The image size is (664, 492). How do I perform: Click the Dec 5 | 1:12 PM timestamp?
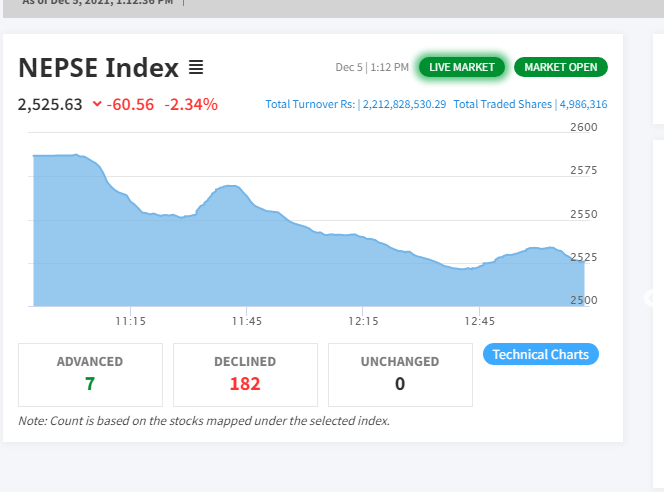(372, 67)
